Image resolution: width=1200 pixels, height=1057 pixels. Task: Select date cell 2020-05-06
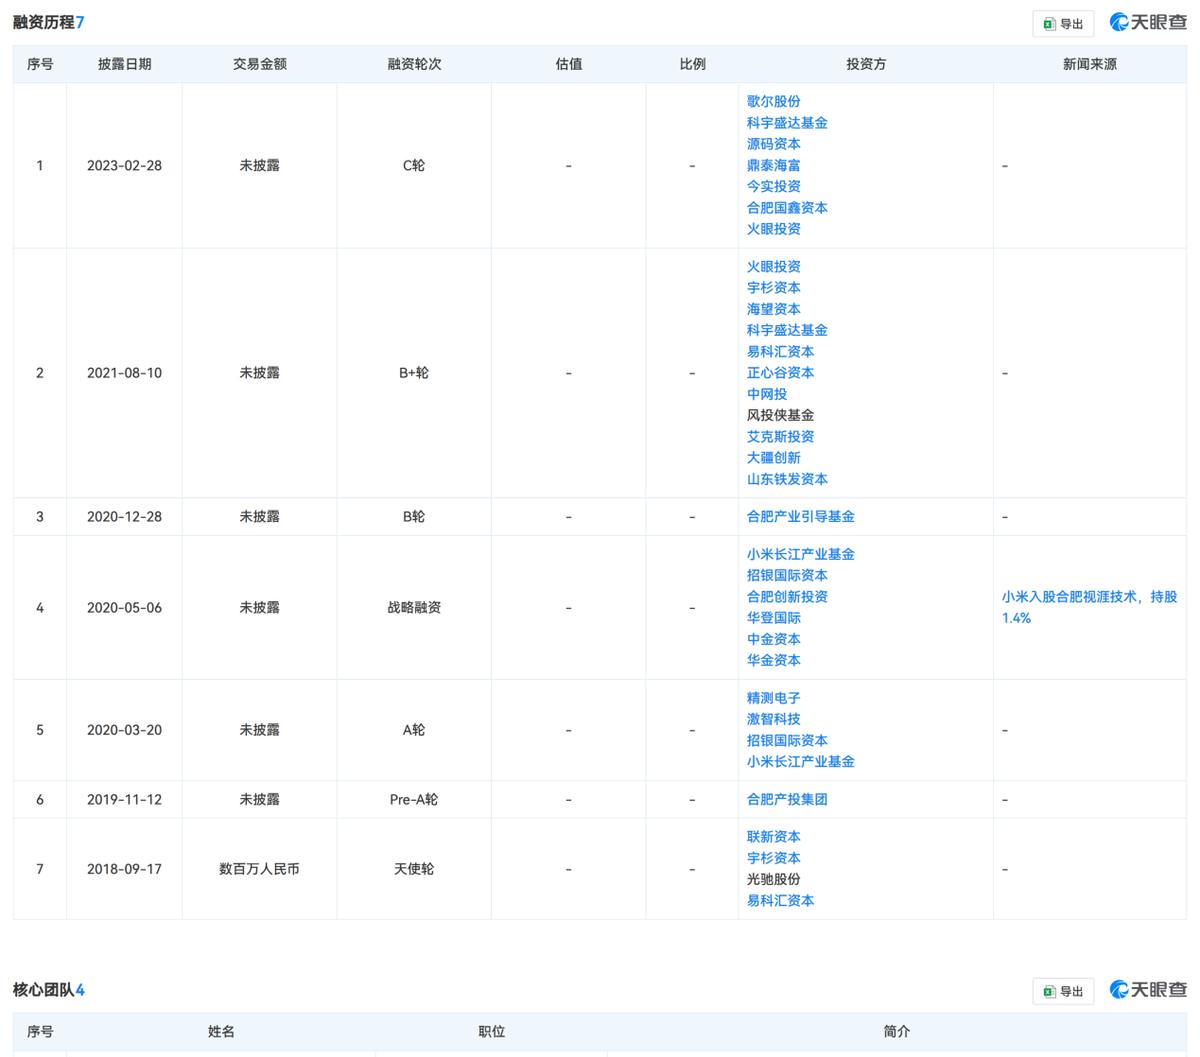124,608
